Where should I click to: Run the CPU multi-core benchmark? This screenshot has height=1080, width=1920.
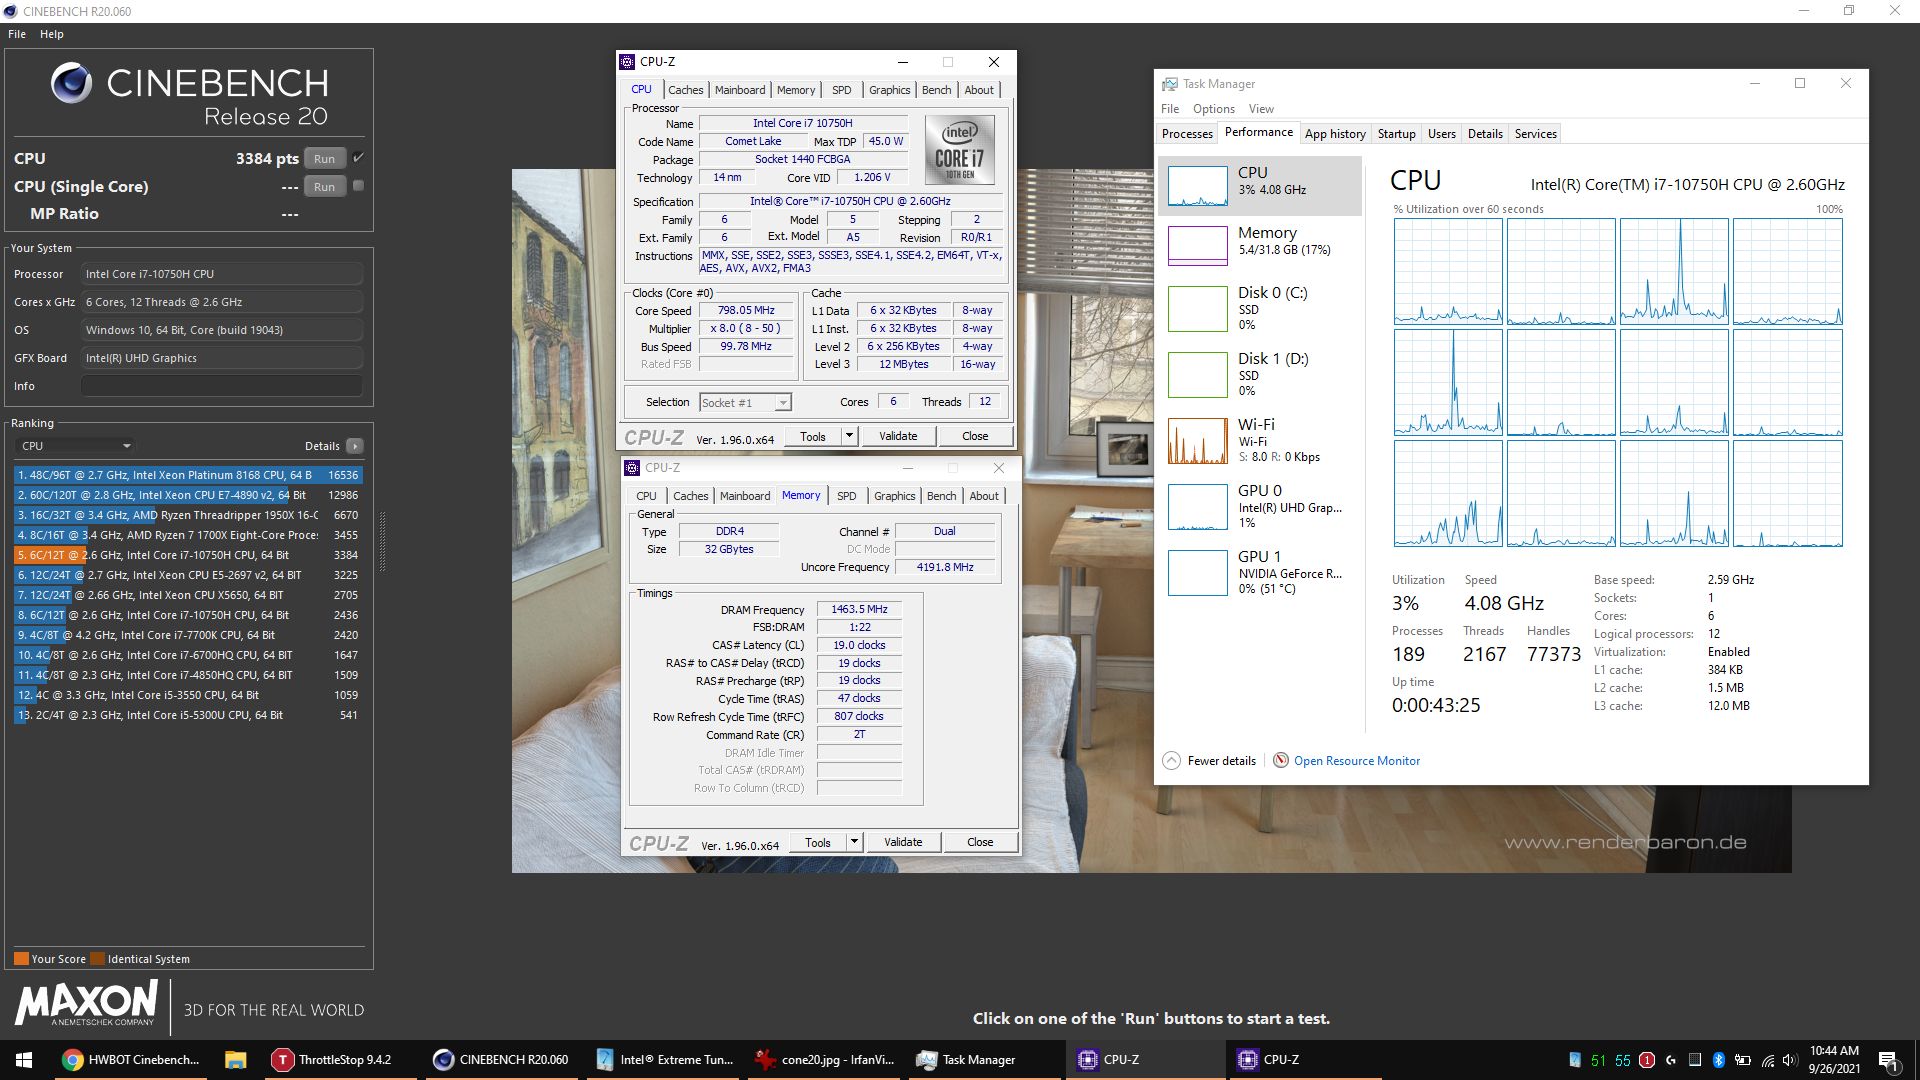coord(324,158)
